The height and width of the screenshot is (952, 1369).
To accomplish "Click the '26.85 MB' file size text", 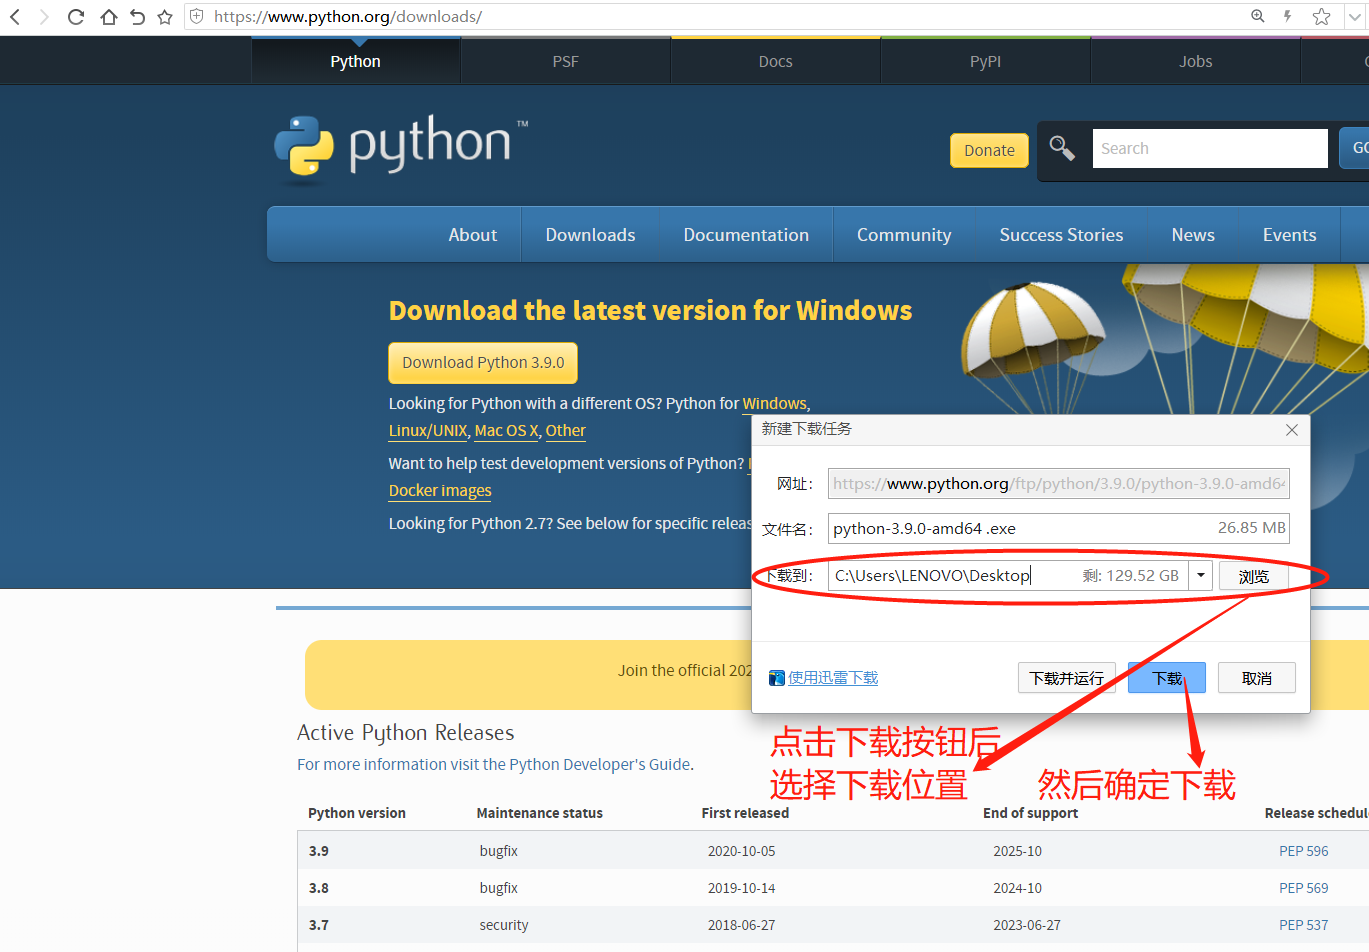I will point(1252,528).
